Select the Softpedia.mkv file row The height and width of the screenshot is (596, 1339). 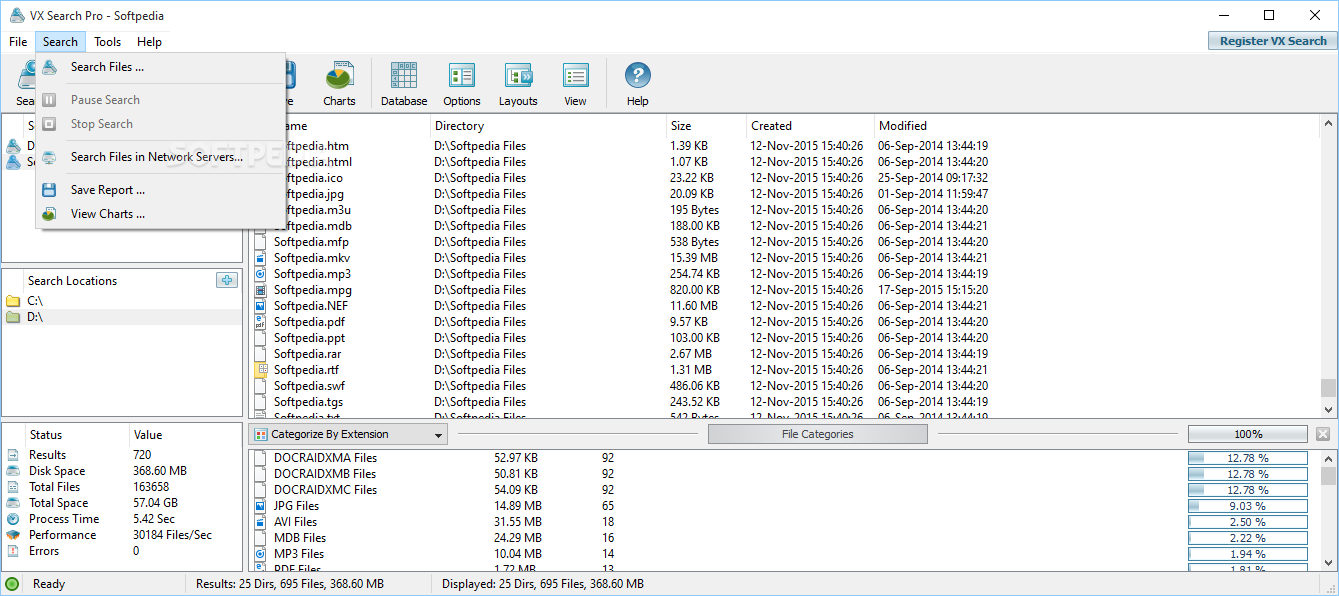(x=784, y=258)
